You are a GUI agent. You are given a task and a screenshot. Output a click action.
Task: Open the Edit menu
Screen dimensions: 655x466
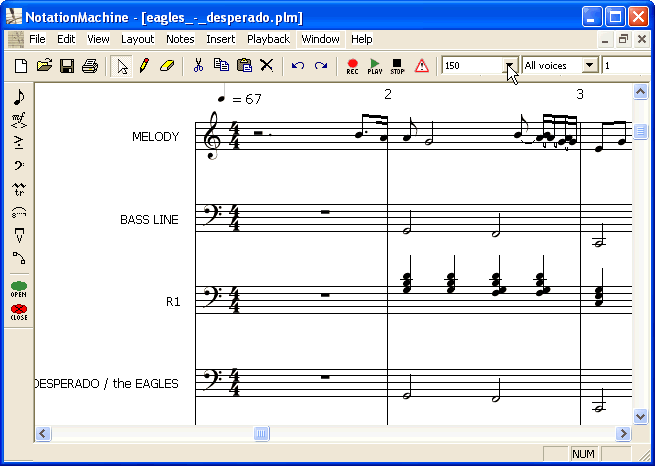pyautogui.click(x=66, y=39)
